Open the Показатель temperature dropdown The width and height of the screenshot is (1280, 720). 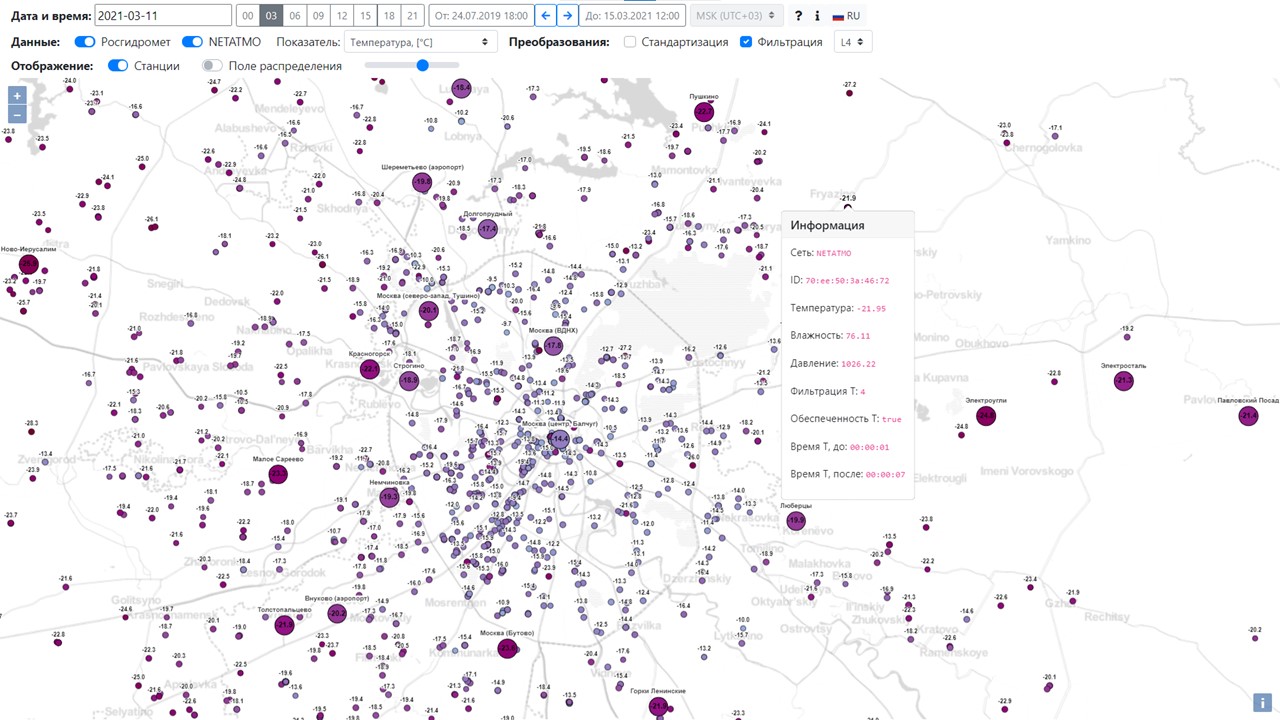[x=420, y=42]
